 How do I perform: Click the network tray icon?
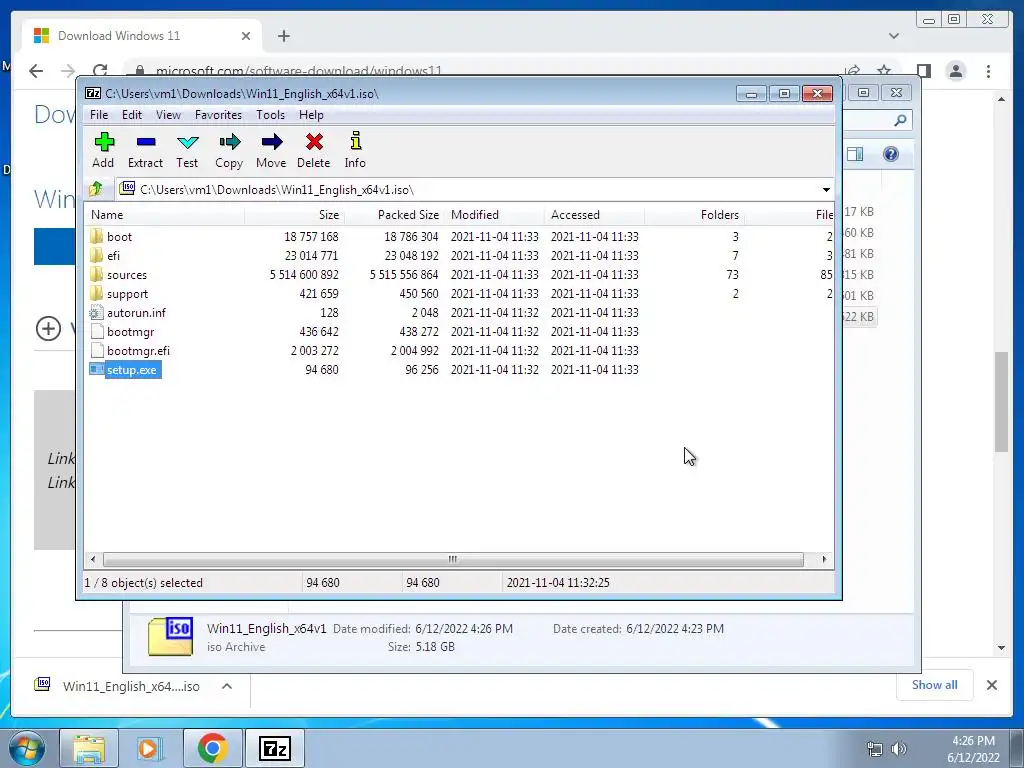pos(874,749)
